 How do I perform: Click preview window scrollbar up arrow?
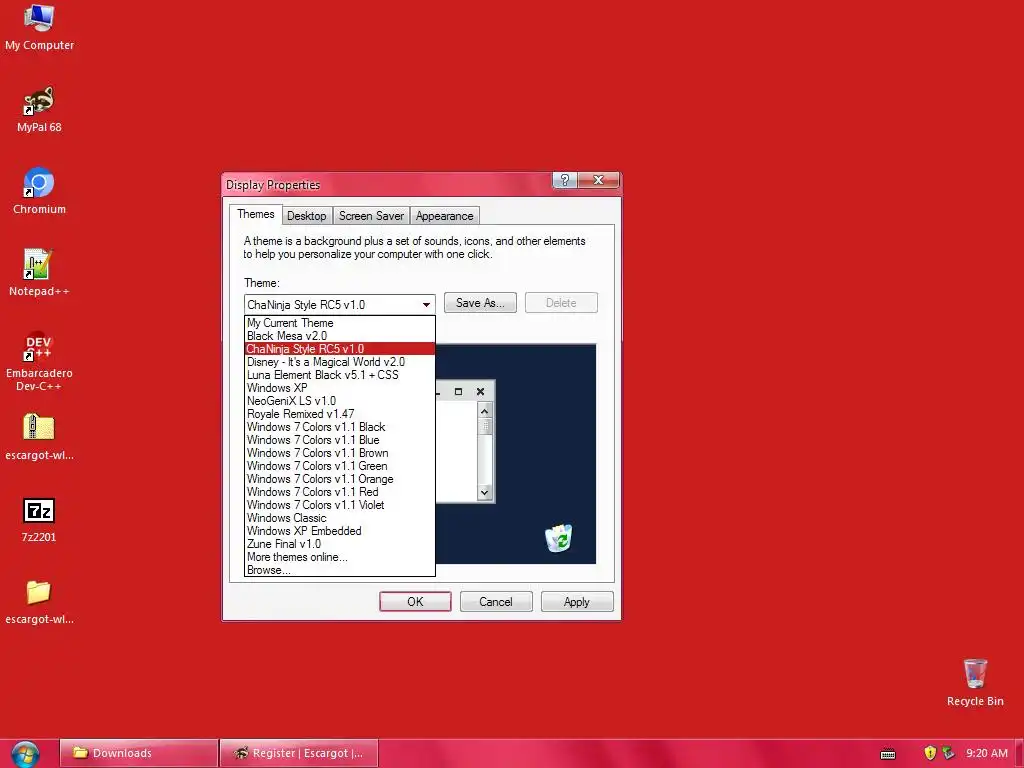[x=485, y=411]
